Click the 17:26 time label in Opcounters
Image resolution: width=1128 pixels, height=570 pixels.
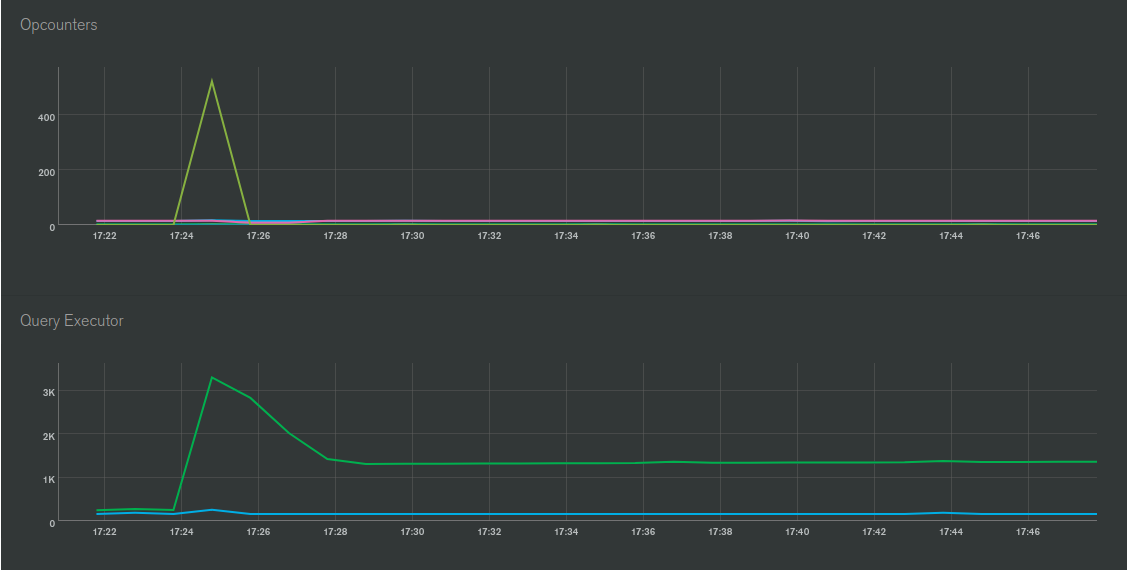tap(258, 236)
